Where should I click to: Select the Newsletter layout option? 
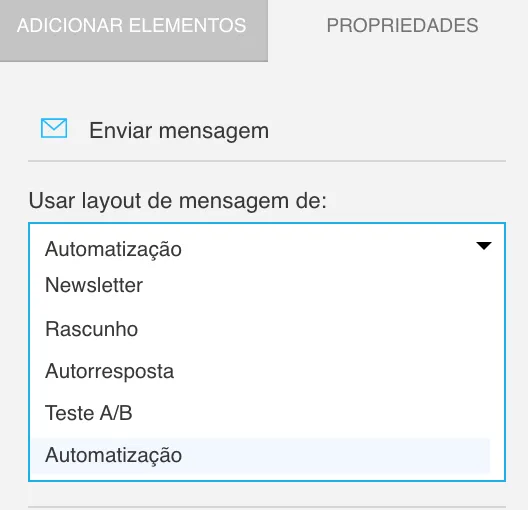pyautogui.click(x=94, y=285)
